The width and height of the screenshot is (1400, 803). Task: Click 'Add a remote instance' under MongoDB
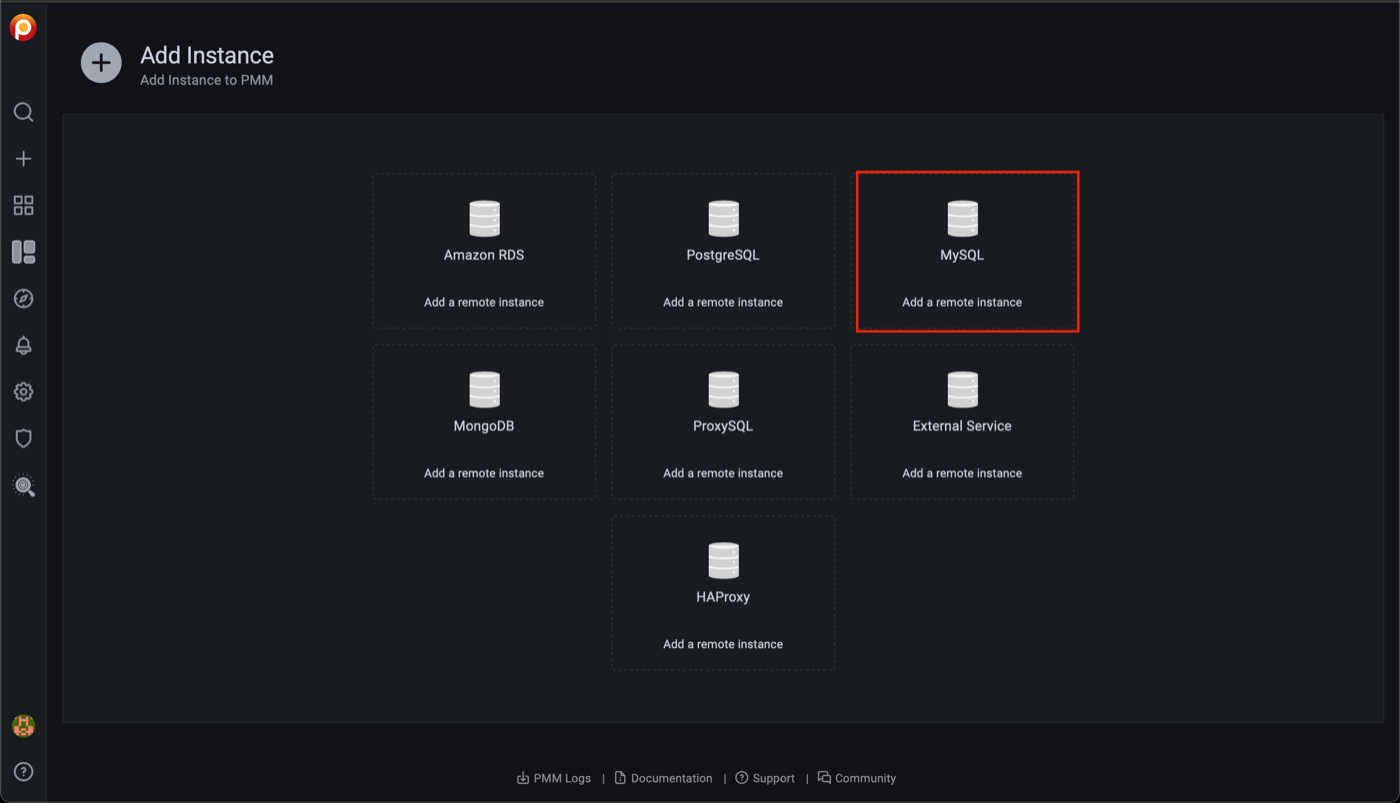pos(484,473)
